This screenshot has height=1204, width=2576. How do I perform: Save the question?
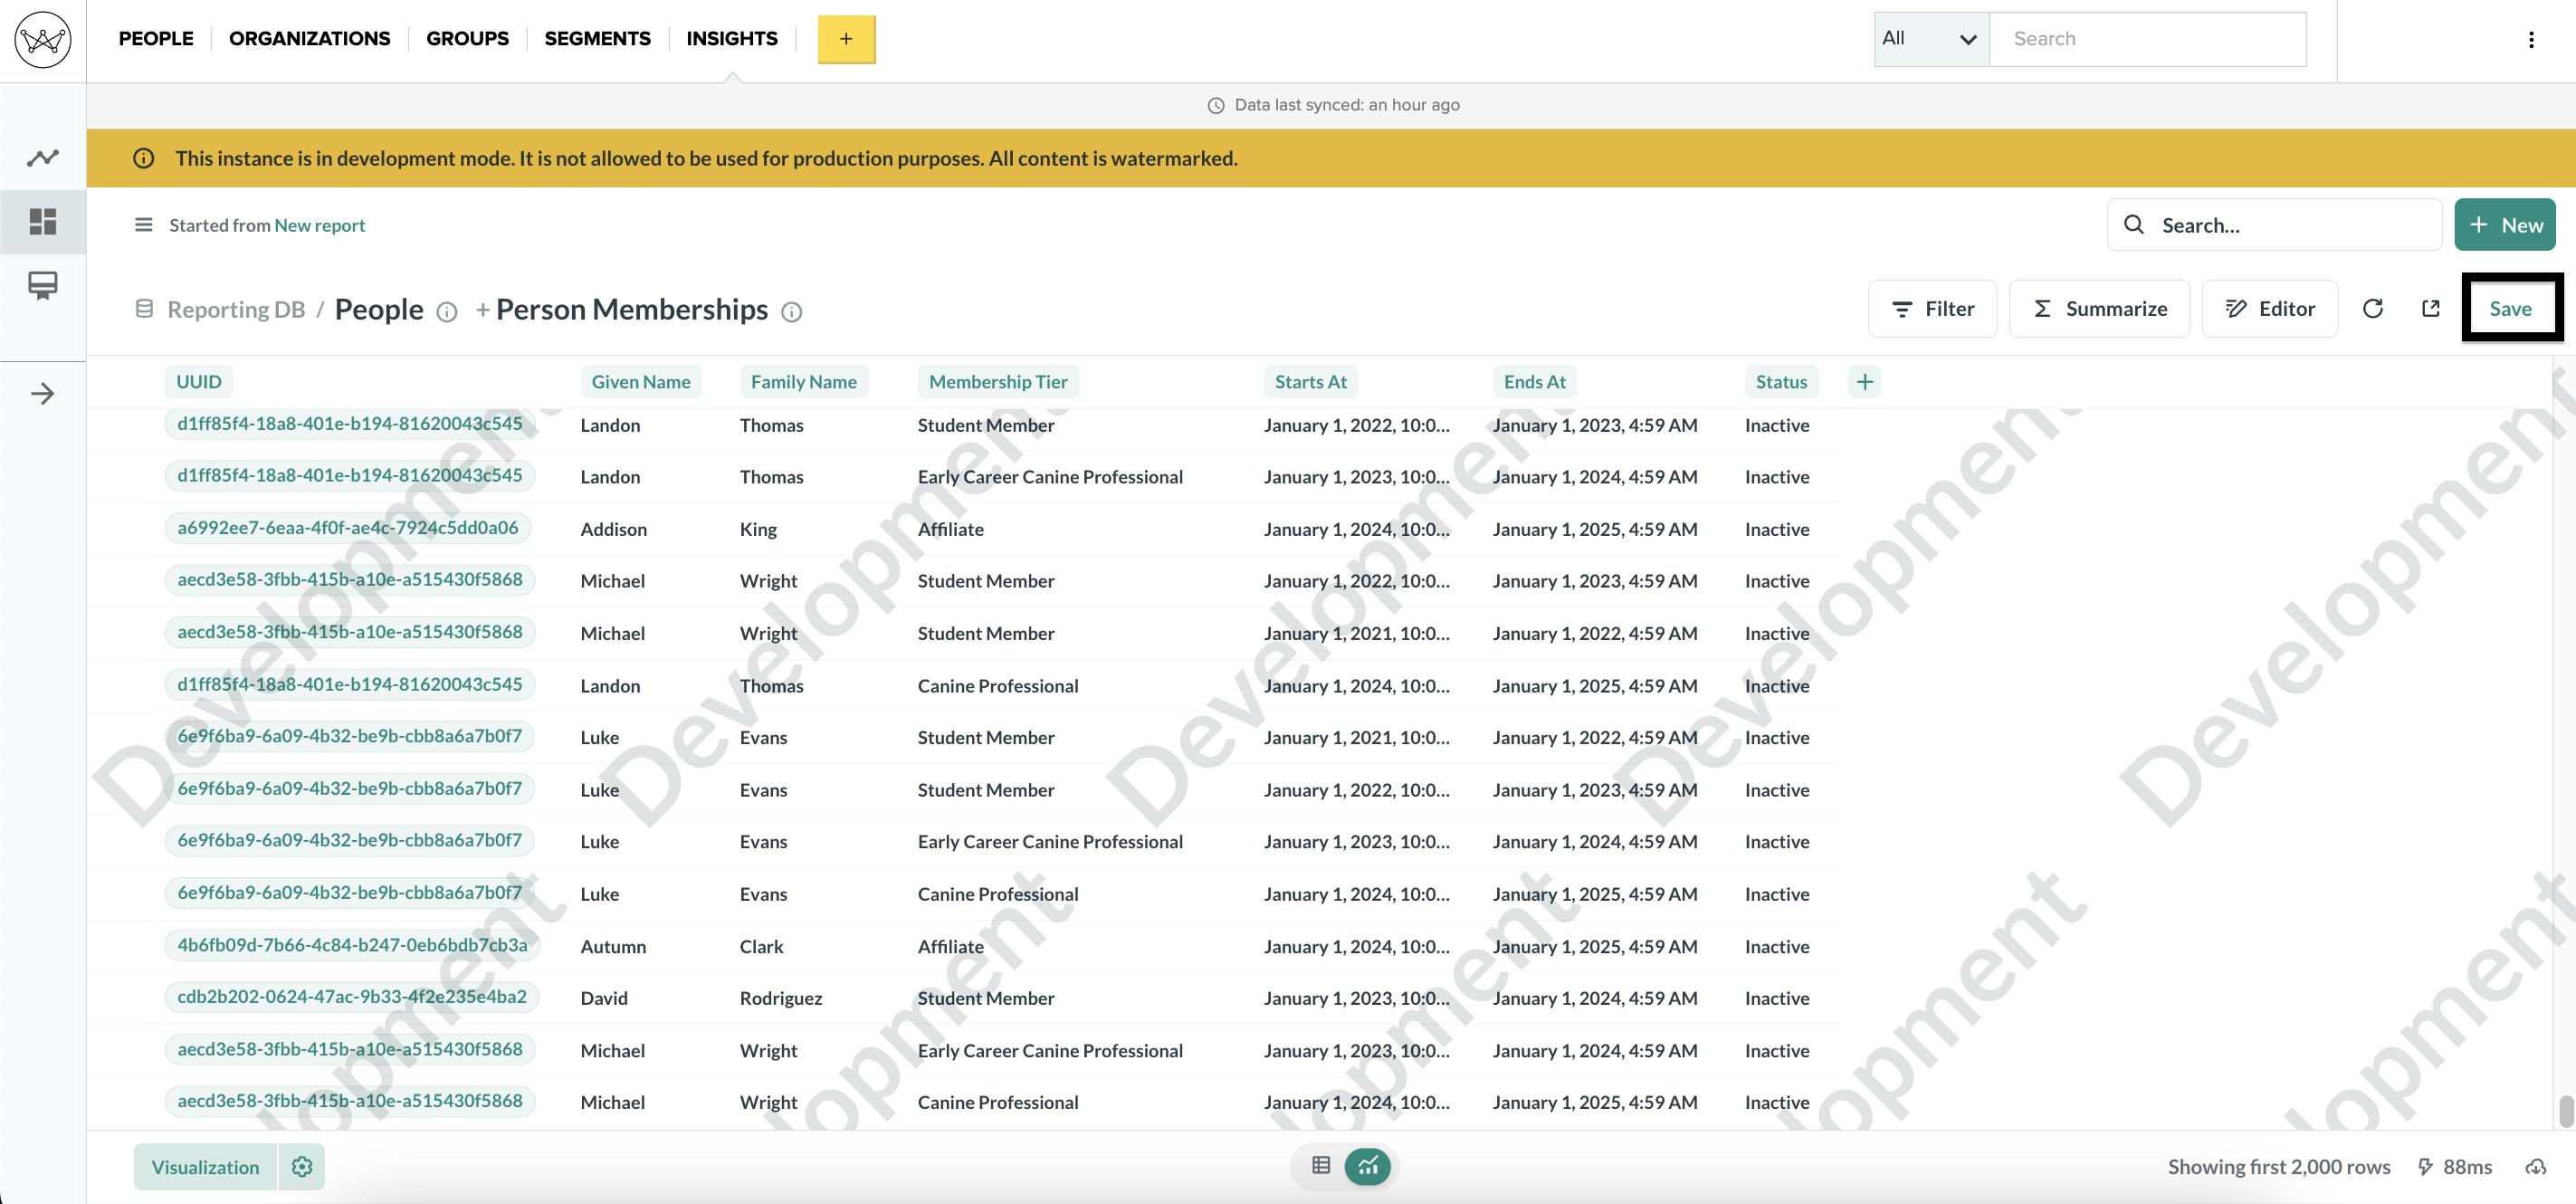(x=2510, y=309)
